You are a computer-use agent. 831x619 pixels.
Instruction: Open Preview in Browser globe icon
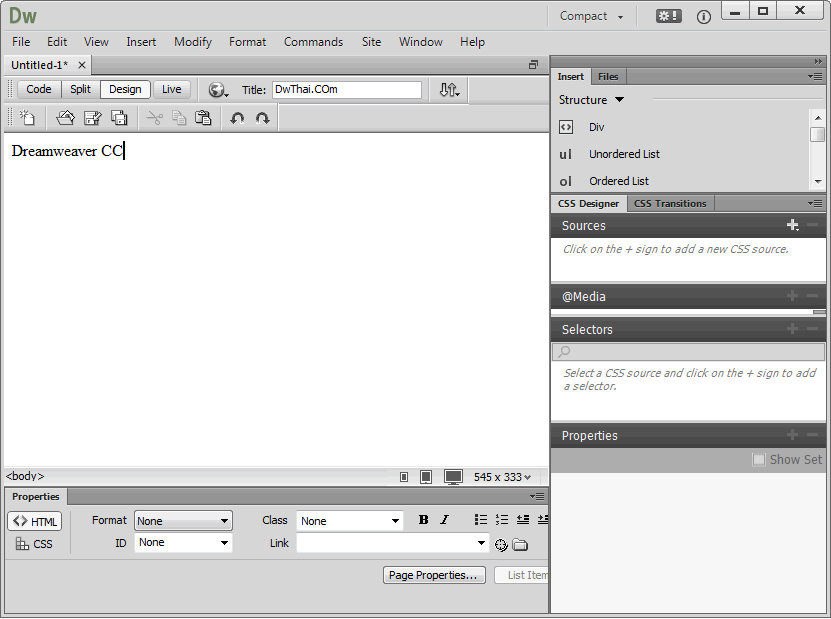[218, 90]
